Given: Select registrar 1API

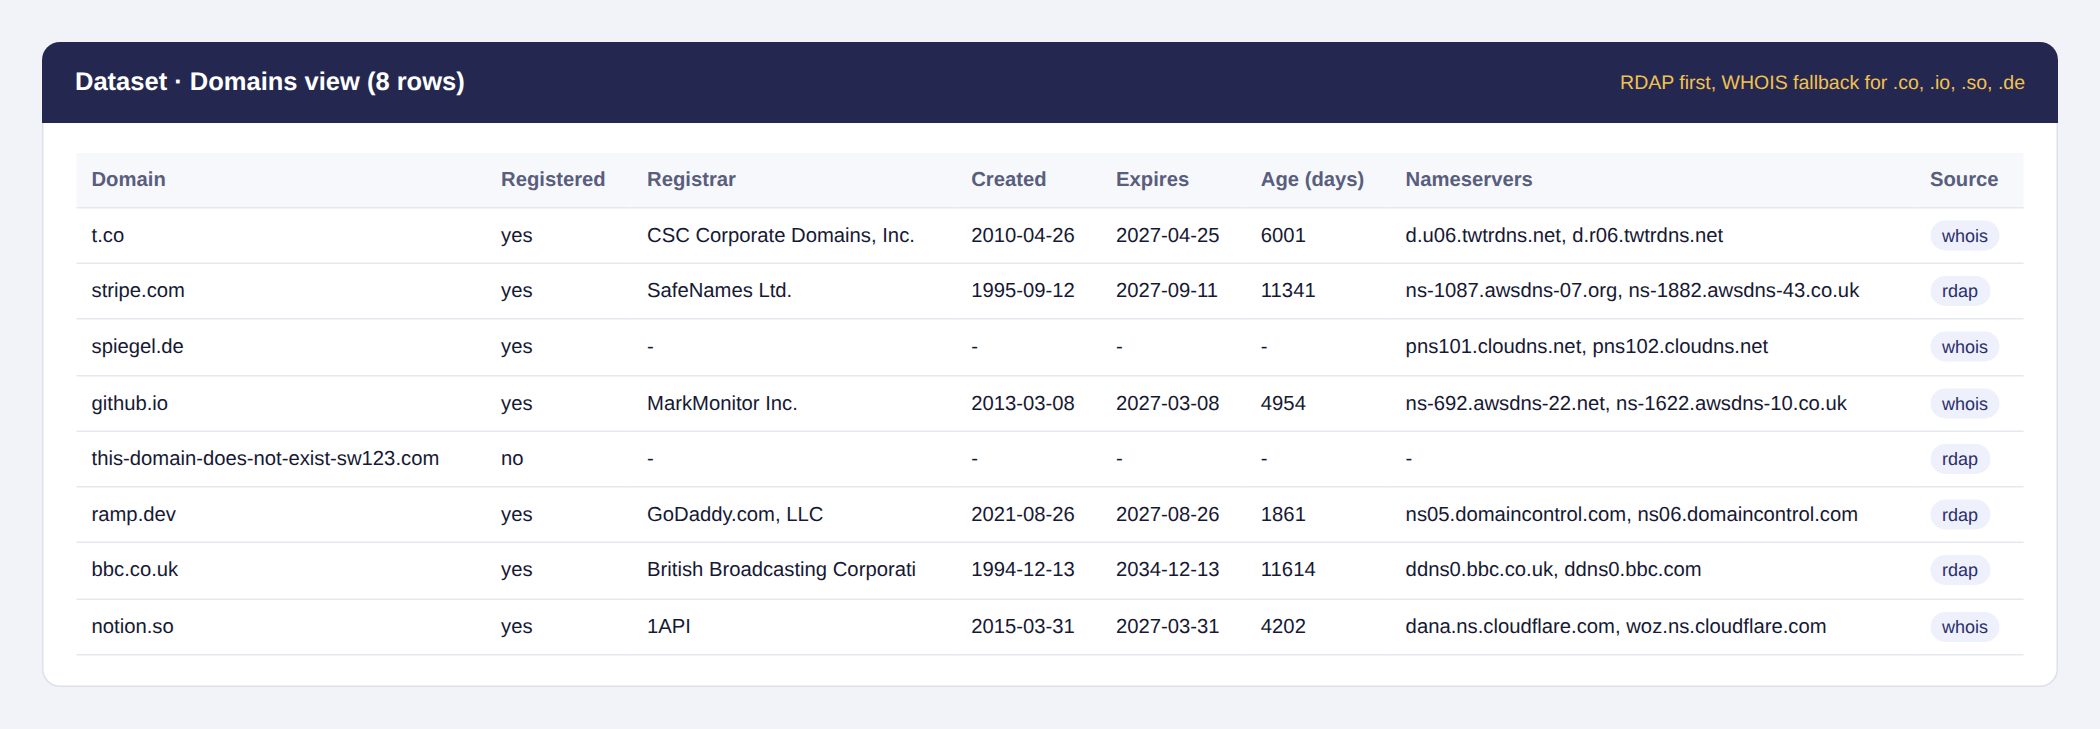Looking at the screenshot, I should click(669, 627).
